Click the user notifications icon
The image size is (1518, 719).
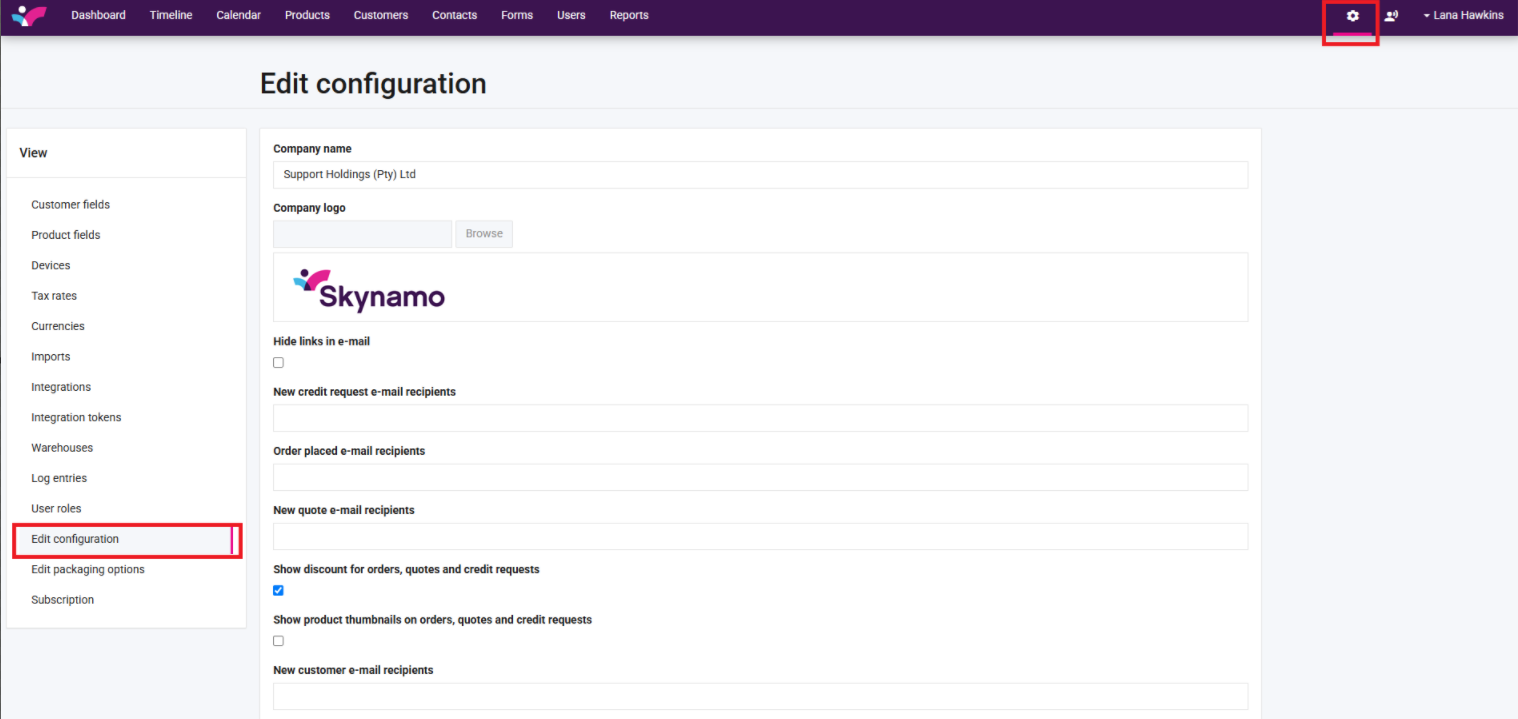click(1391, 16)
